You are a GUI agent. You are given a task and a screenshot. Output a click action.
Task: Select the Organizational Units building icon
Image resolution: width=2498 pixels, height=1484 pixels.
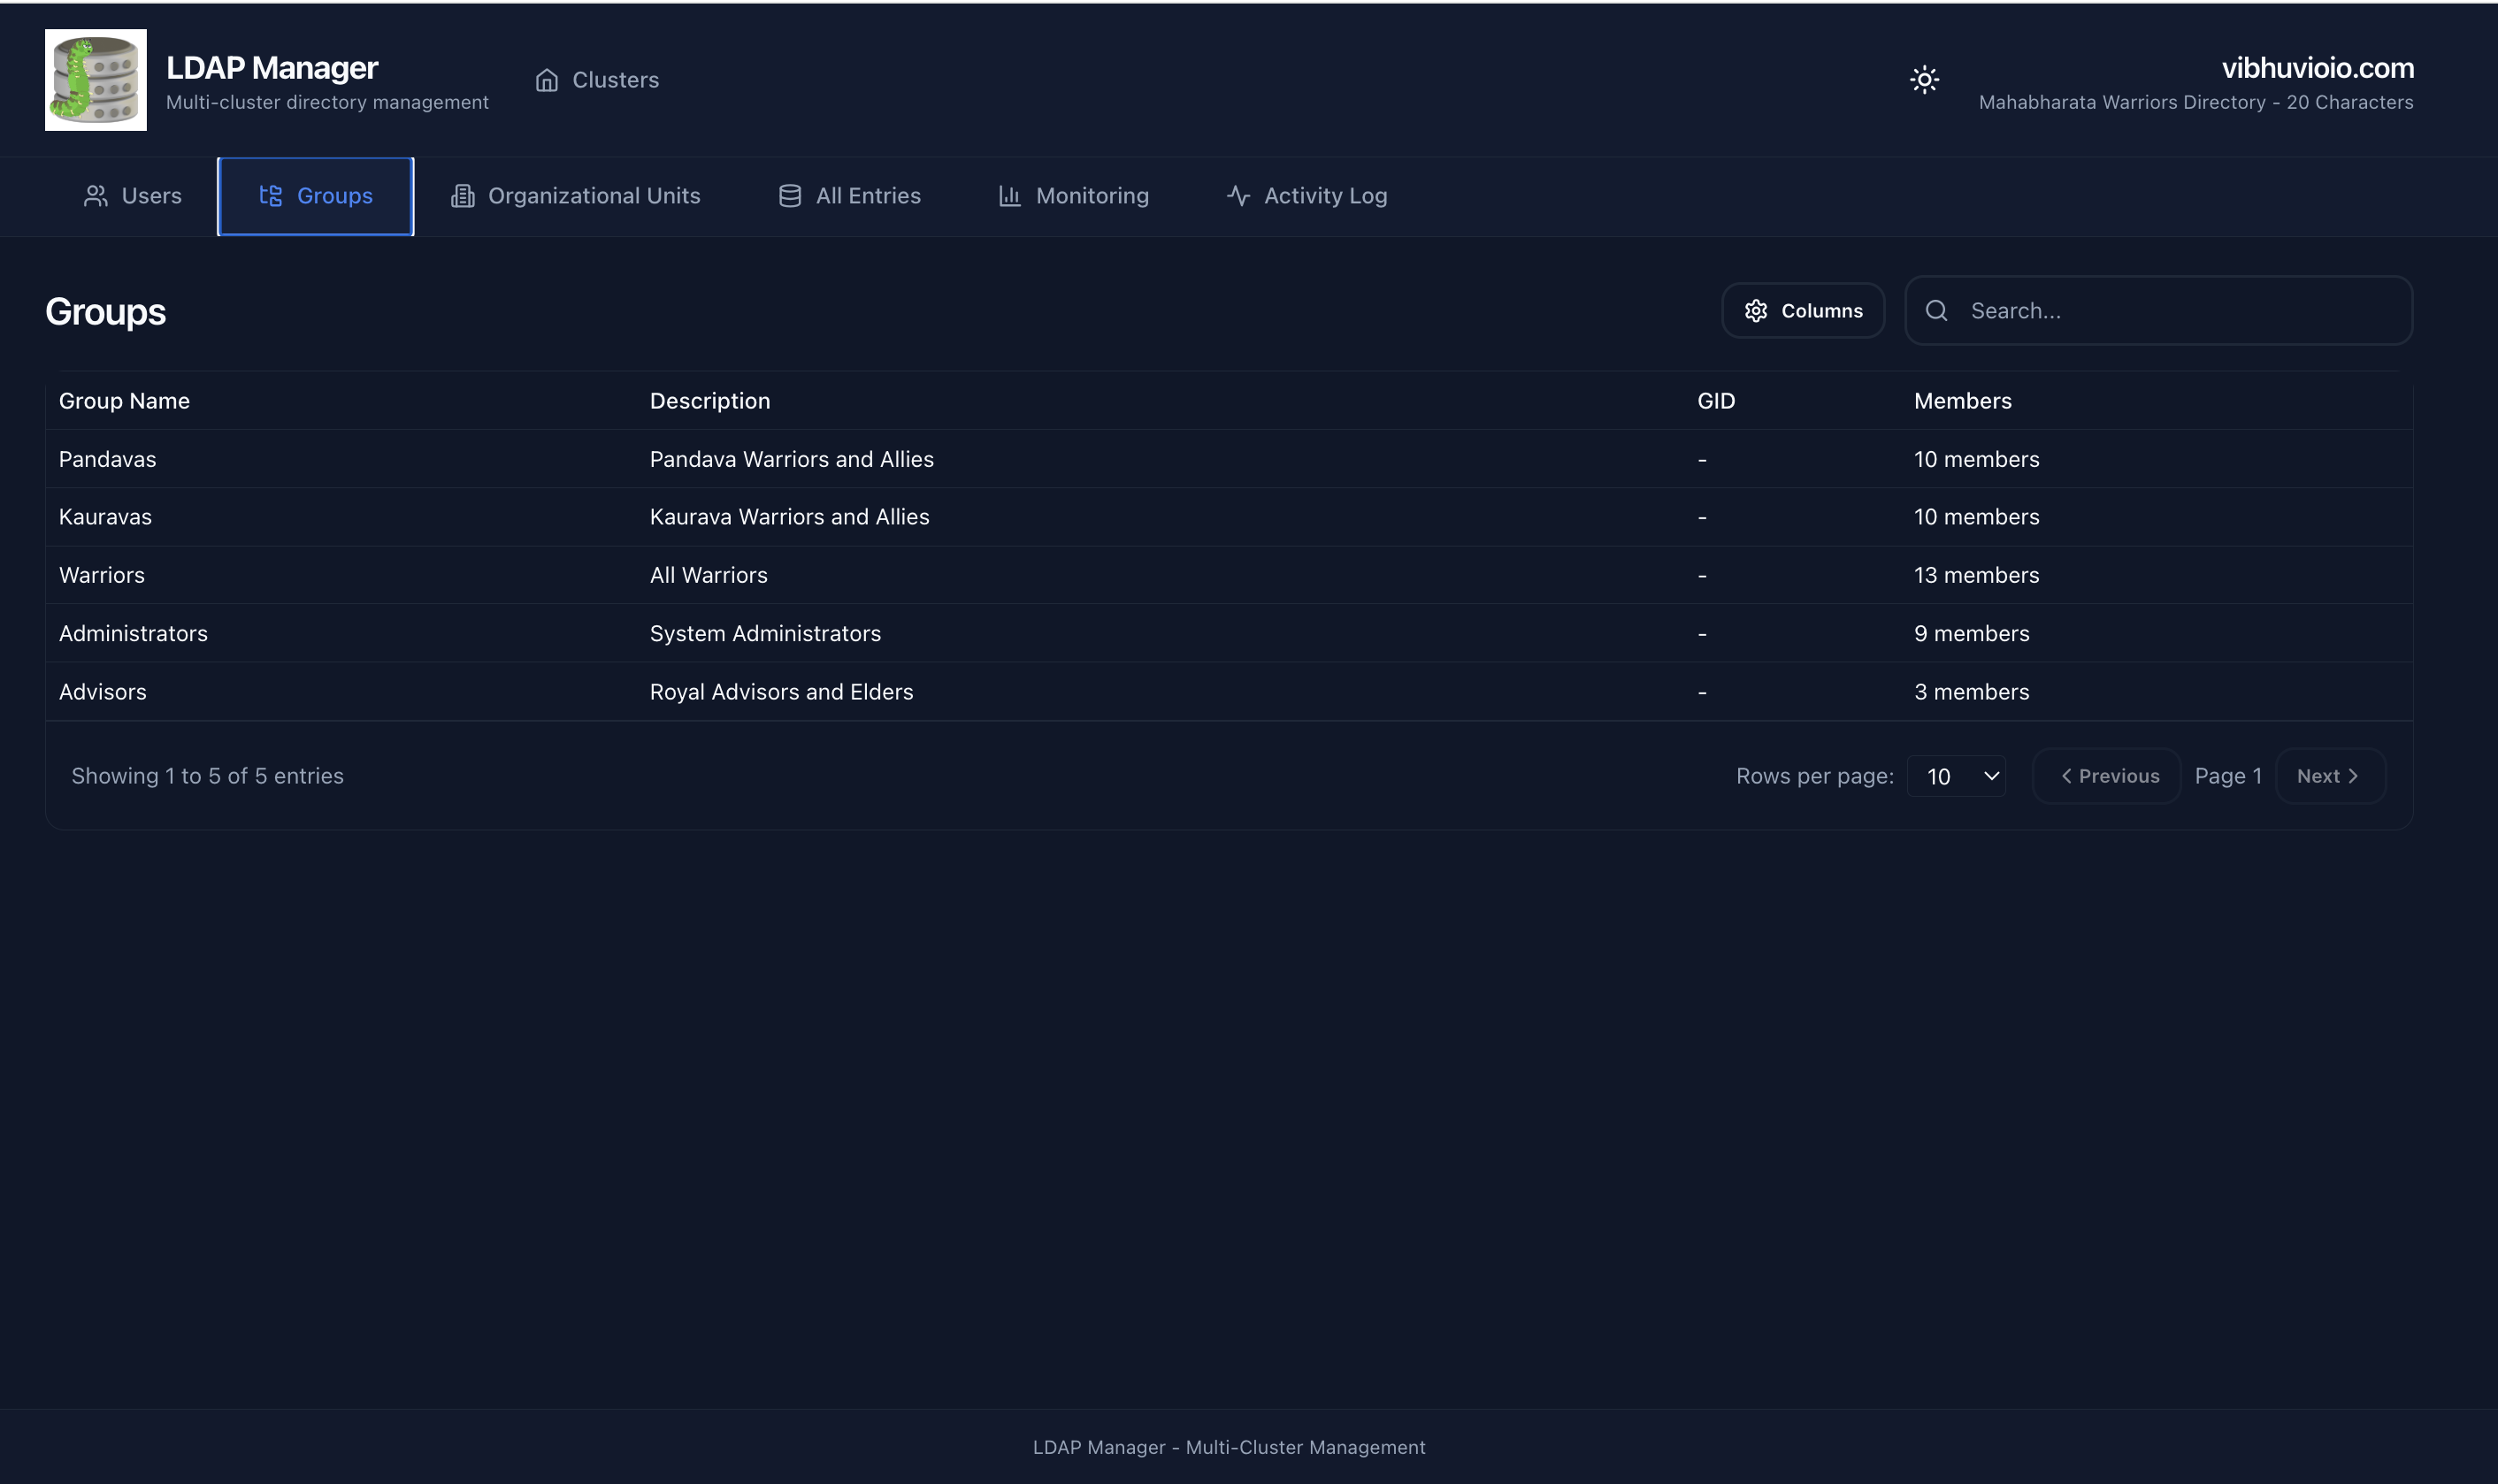click(x=461, y=196)
